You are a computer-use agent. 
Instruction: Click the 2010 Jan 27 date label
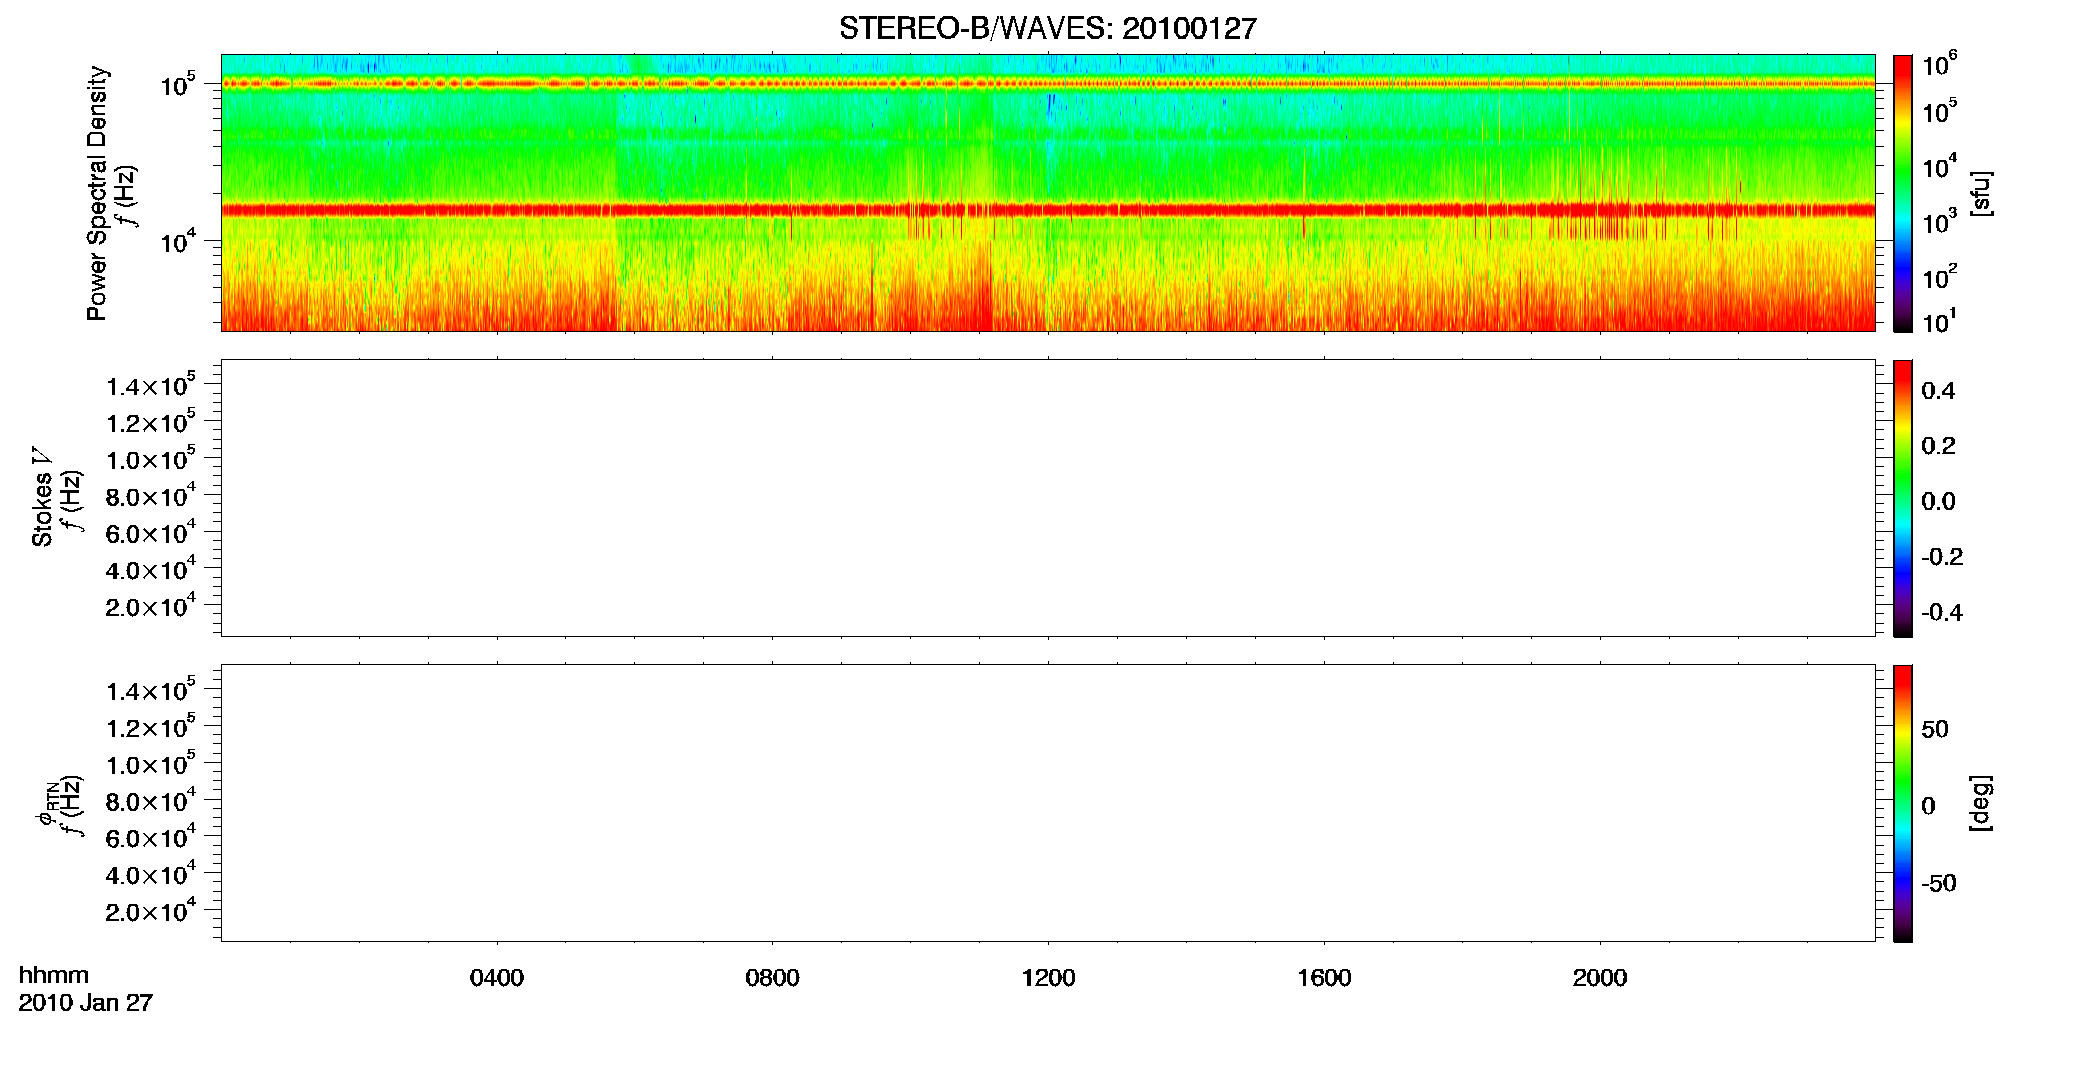[x=86, y=1003]
